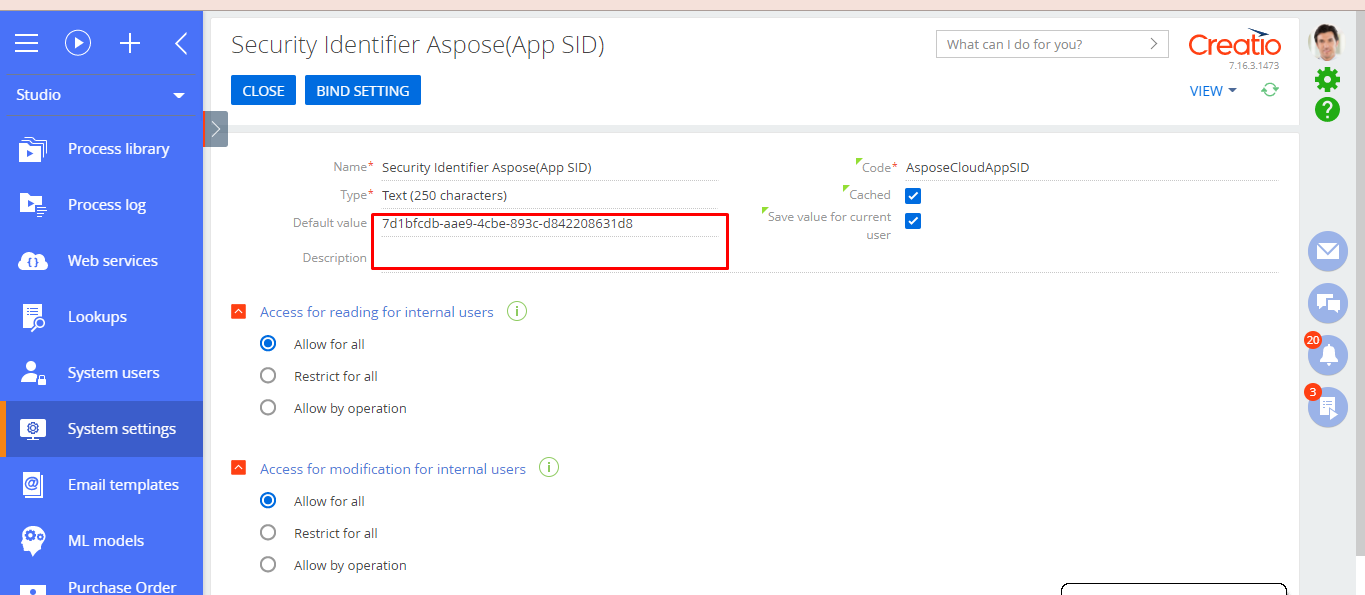The height and width of the screenshot is (595, 1365).
Task: Click info icon beside reading access
Action: pyautogui.click(x=517, y=312)
